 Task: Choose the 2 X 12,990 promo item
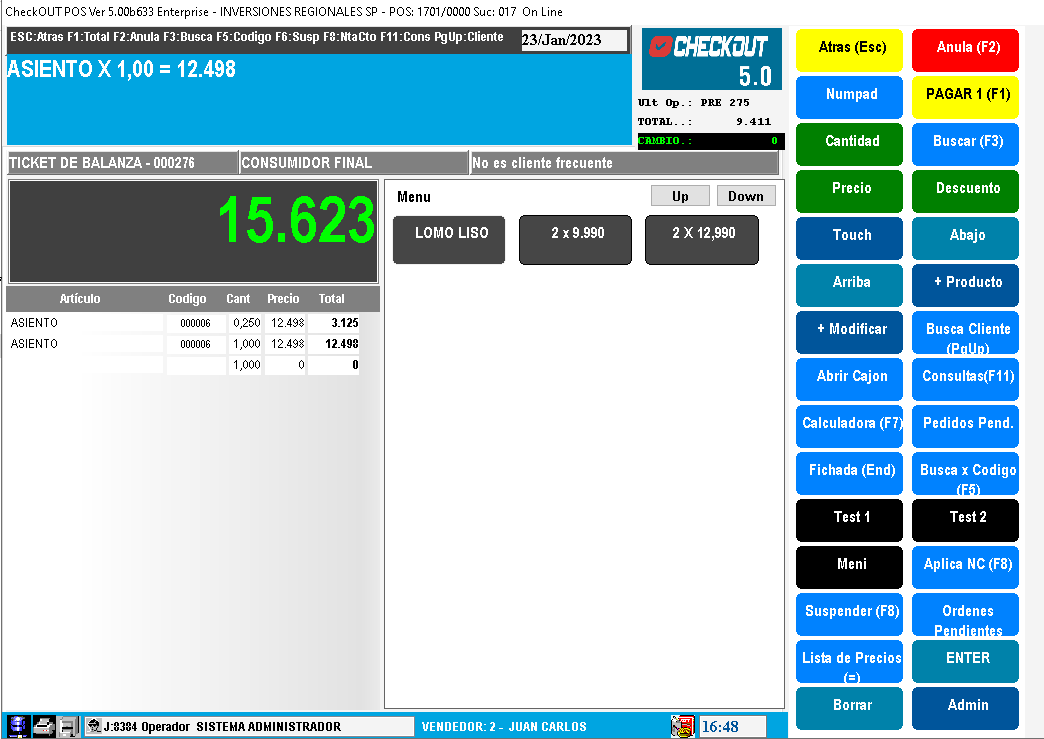tap(701, 240)
